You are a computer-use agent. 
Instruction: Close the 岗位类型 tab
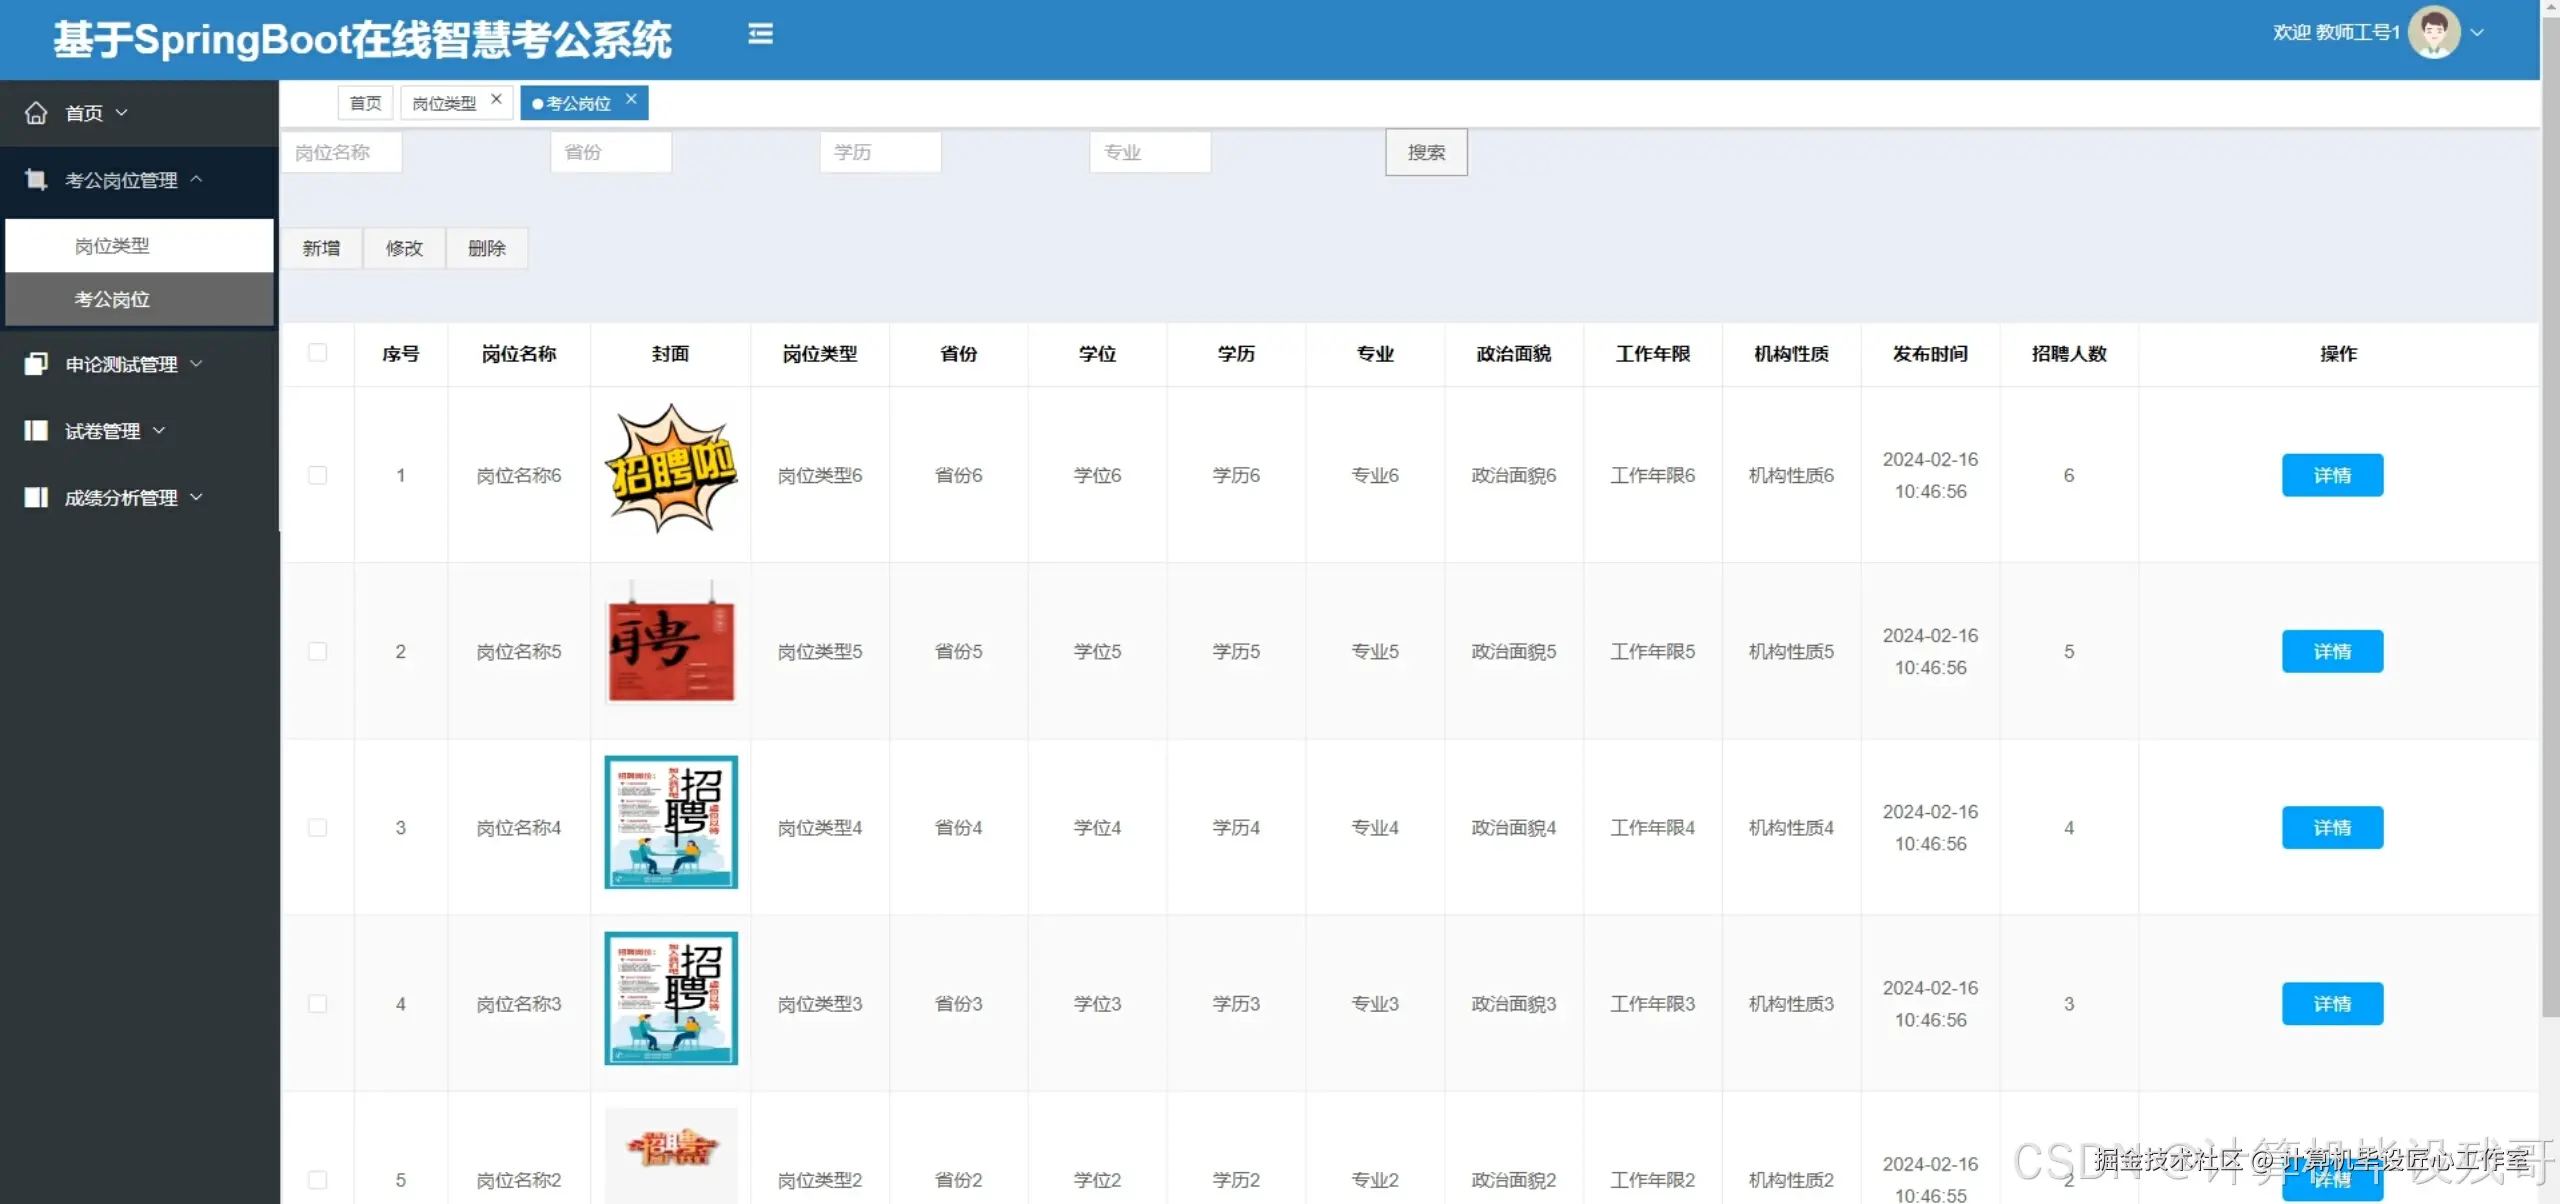click(x=496, y=99)
